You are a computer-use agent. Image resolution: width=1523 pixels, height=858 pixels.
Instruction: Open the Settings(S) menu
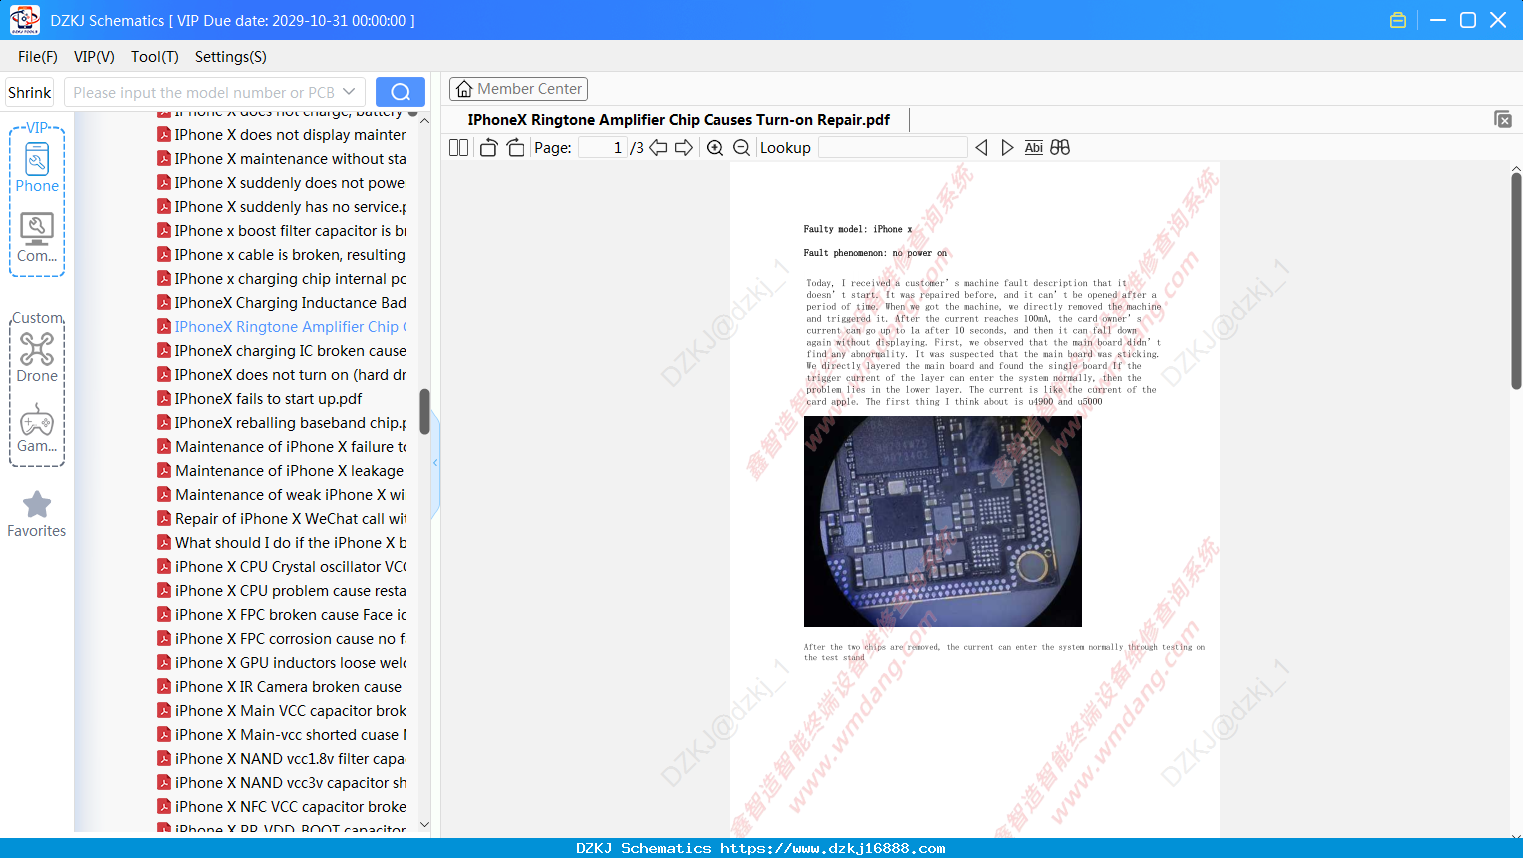pyautogui.click(x=230, y=57)
